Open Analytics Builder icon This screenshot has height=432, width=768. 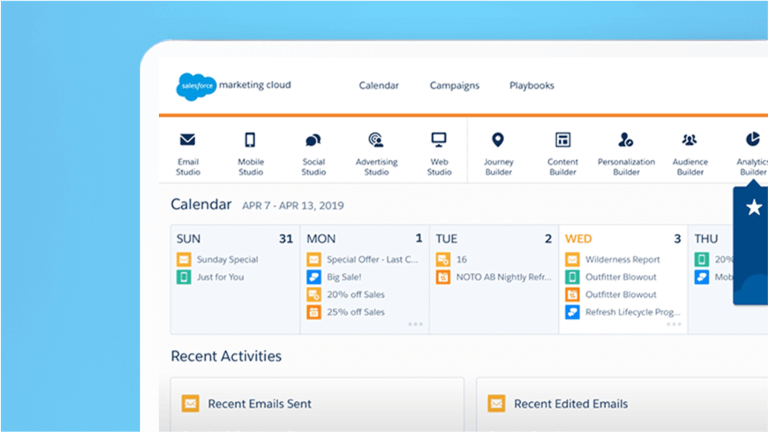coord(752,141)
